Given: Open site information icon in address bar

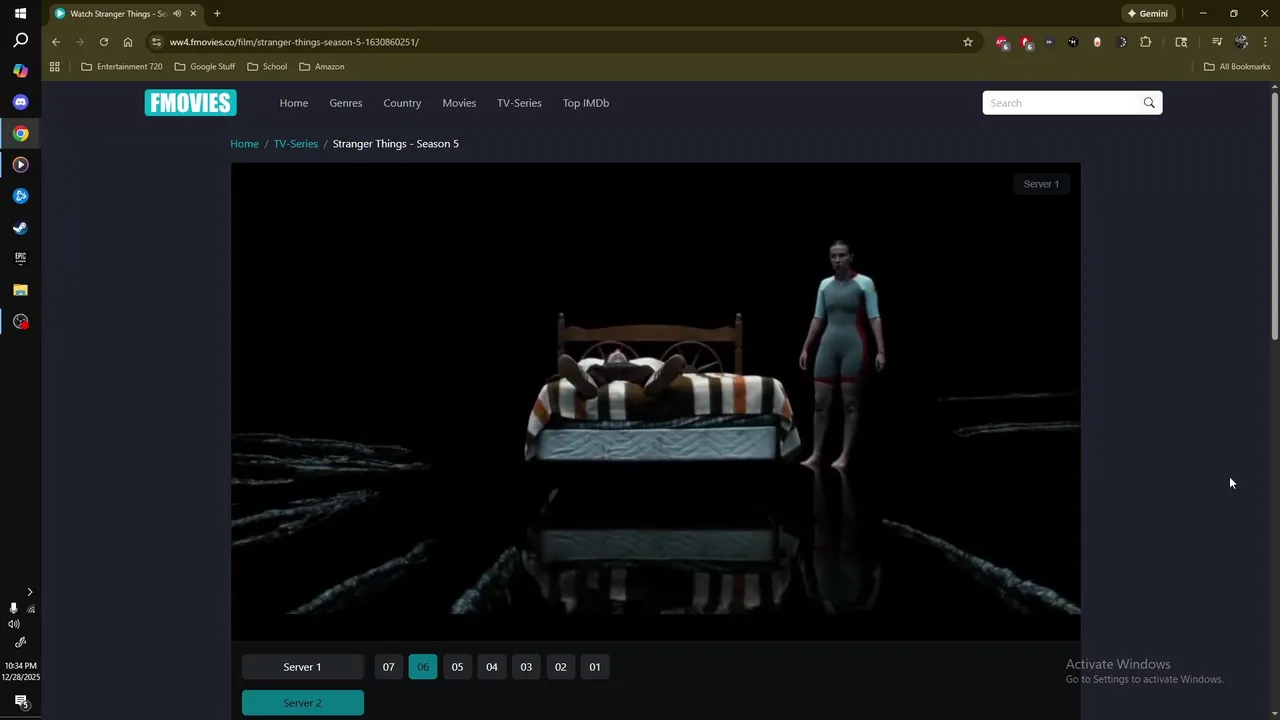Looking at the screenshot, I should coord(156,42).
